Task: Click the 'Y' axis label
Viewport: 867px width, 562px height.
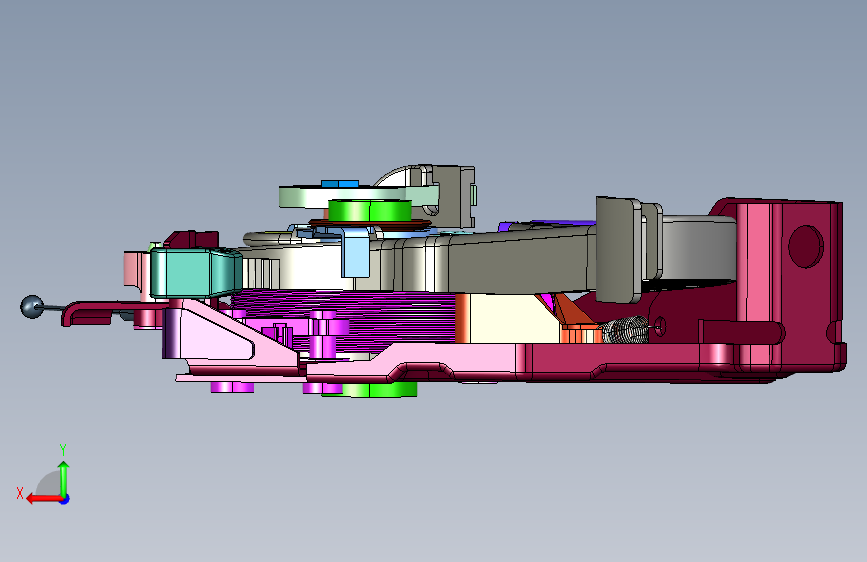Action: (63, 450)
